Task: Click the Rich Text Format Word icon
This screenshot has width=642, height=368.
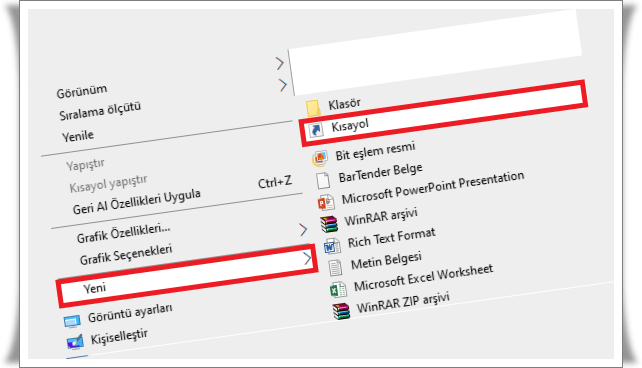Action: (x=332, y=246)
